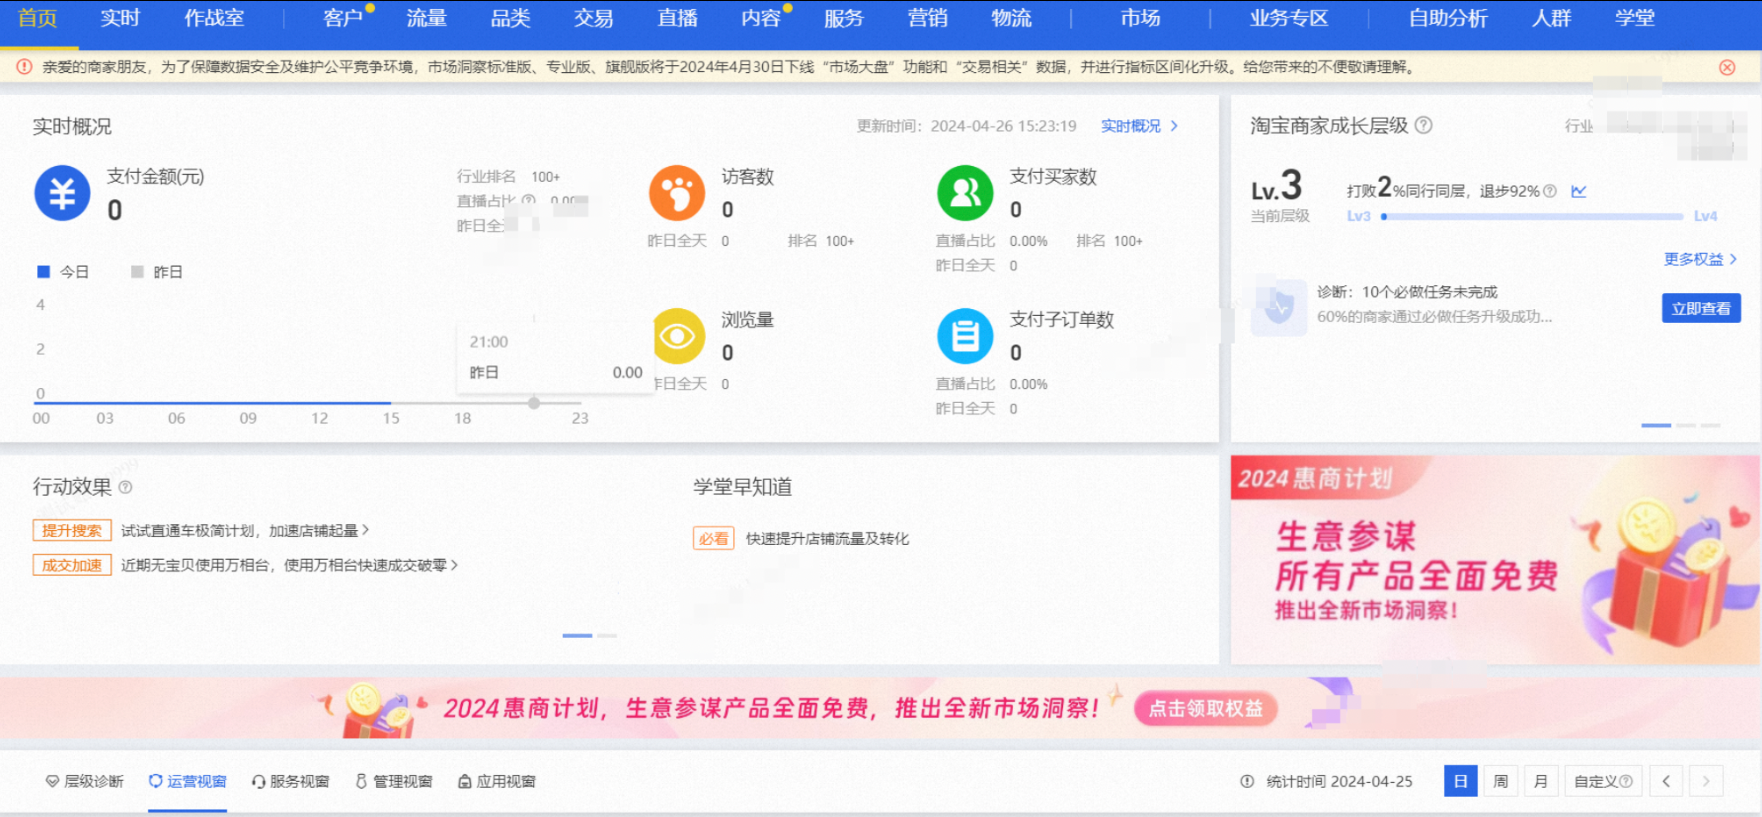
Task: Open help icon next to 行动效果
Action: (125, 487)
